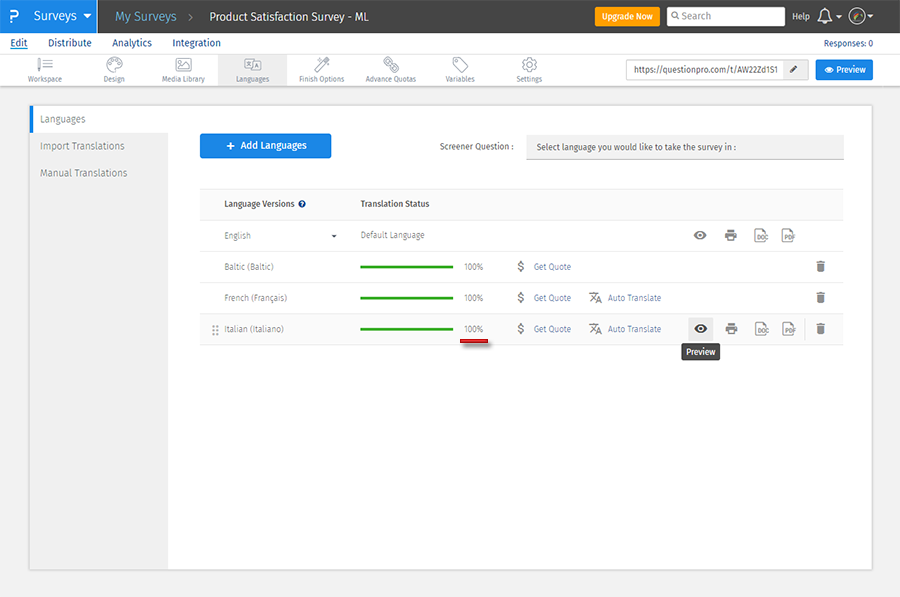
Task: Open the Advance Quotas tool
Action: 390,69
